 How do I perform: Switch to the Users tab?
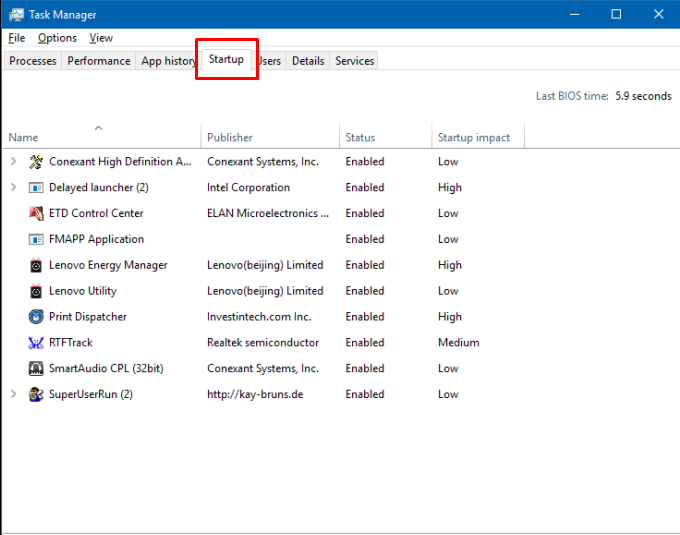pyautogui.click(x=269, y=61)
